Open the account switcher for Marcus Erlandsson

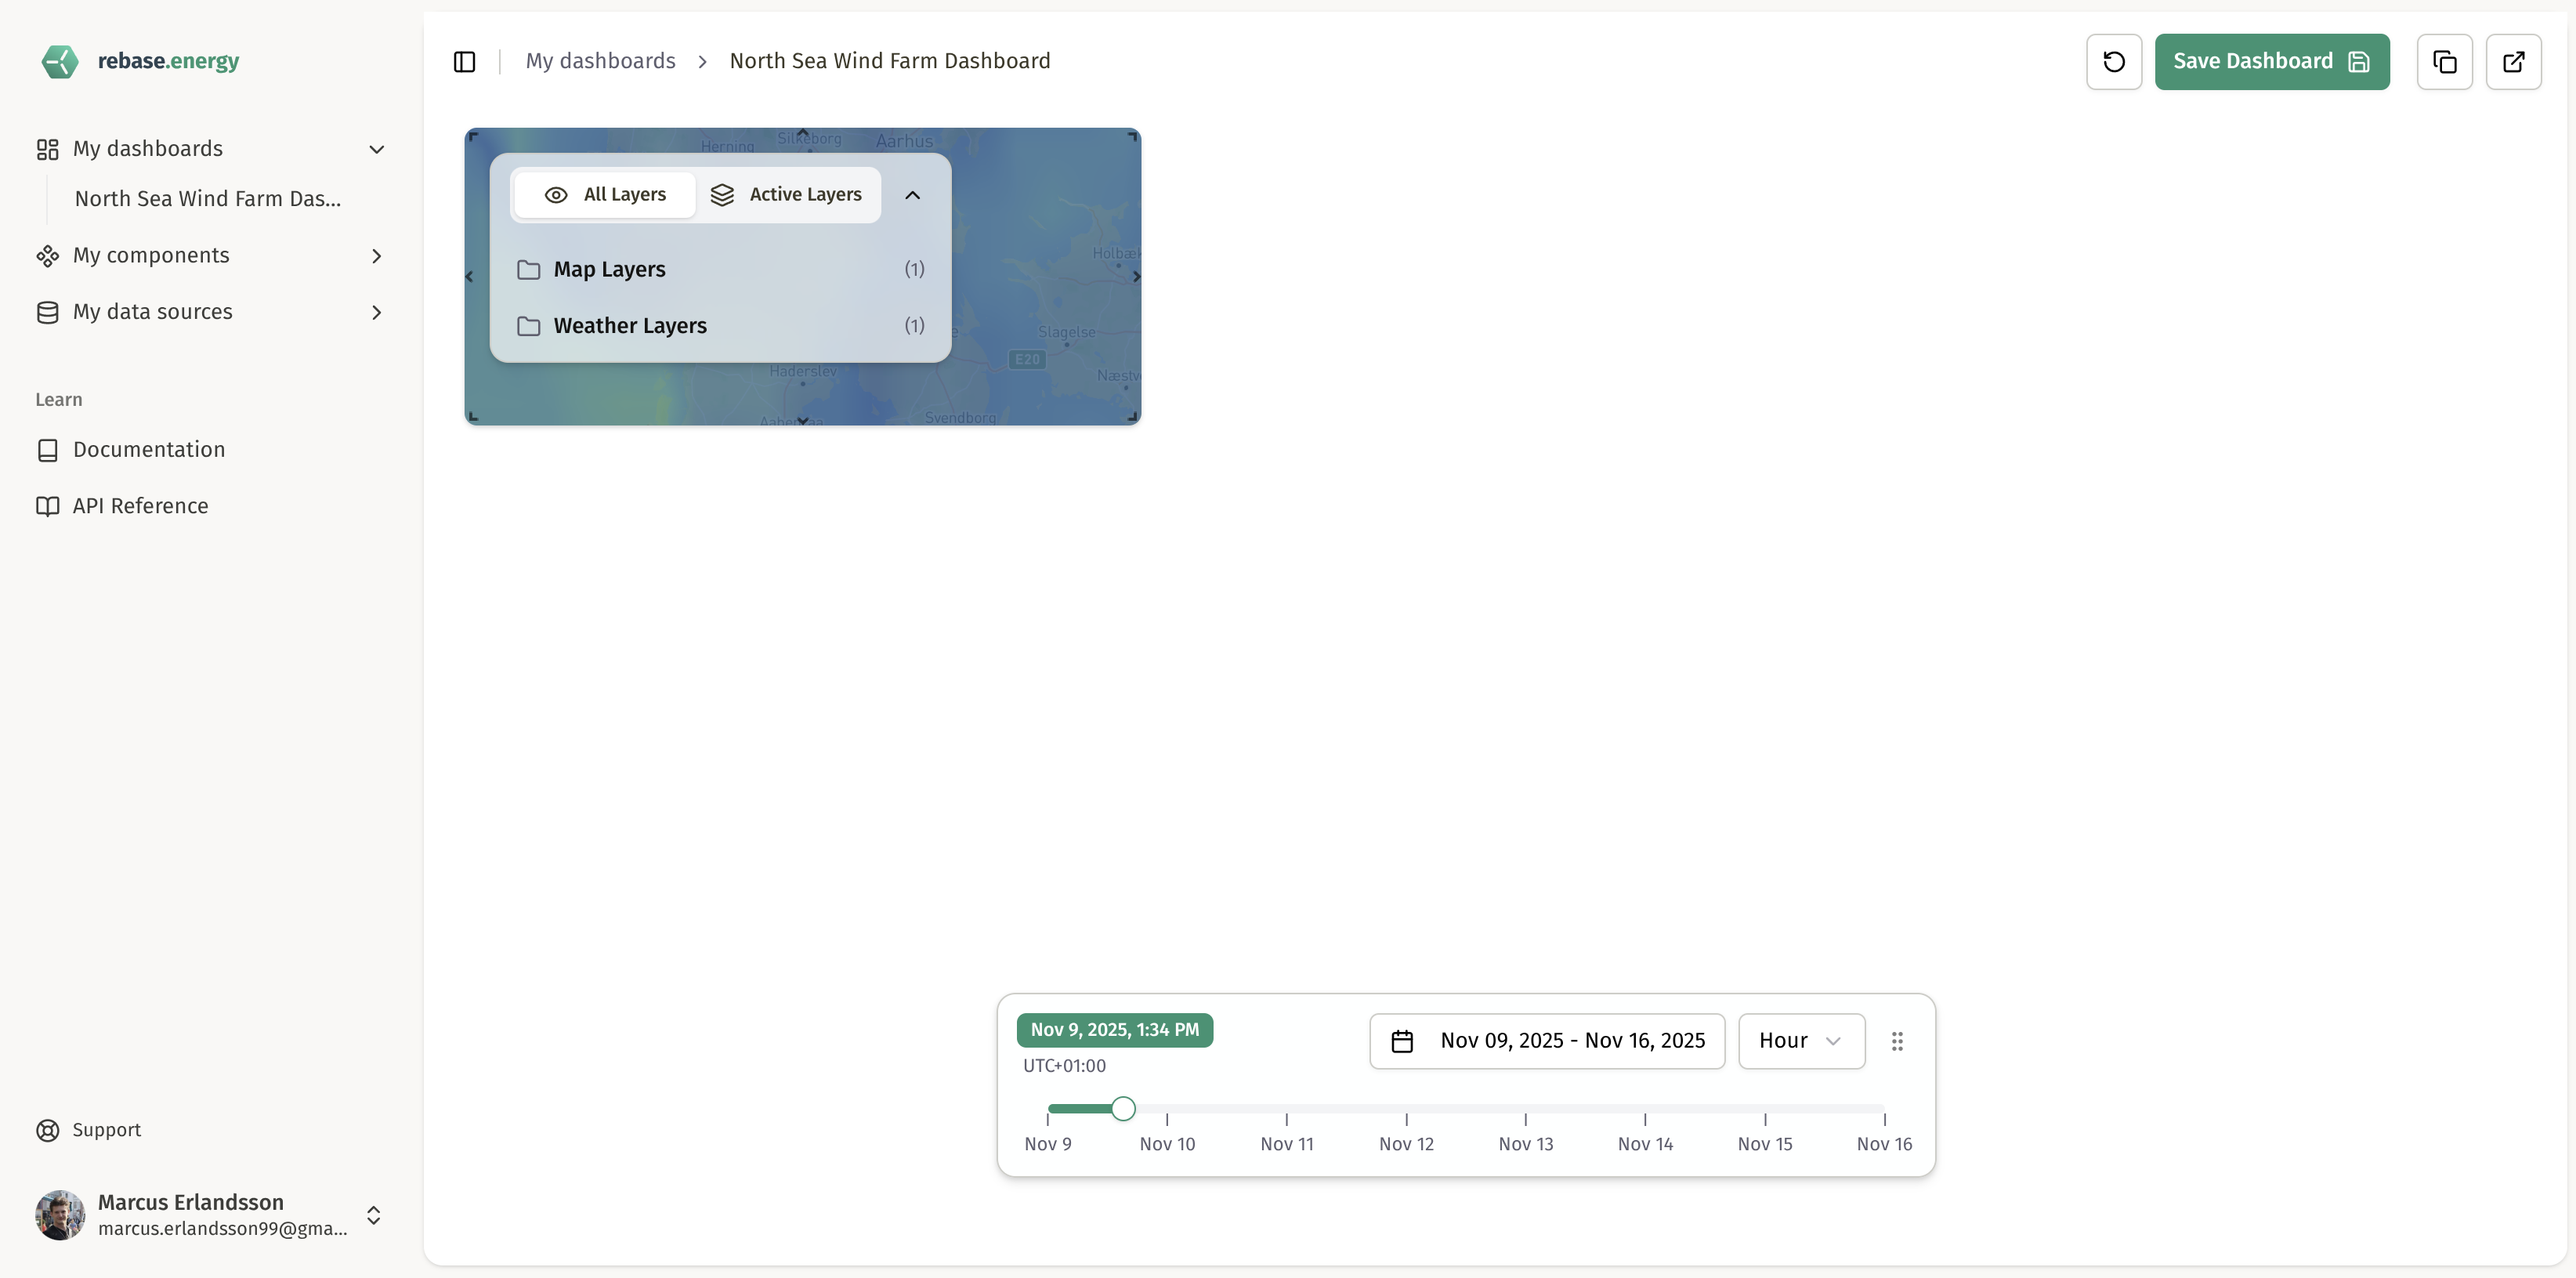tap(373, 1215)
